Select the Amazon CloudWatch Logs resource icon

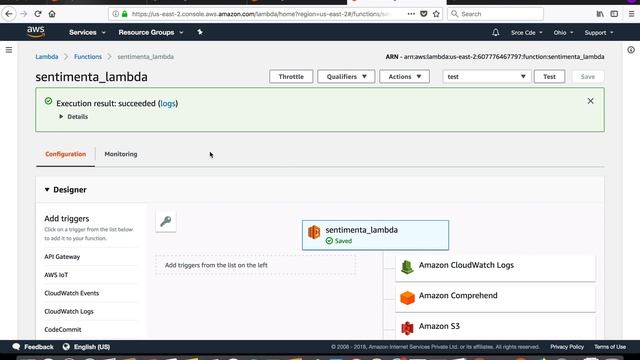click(x=407, y=267)
